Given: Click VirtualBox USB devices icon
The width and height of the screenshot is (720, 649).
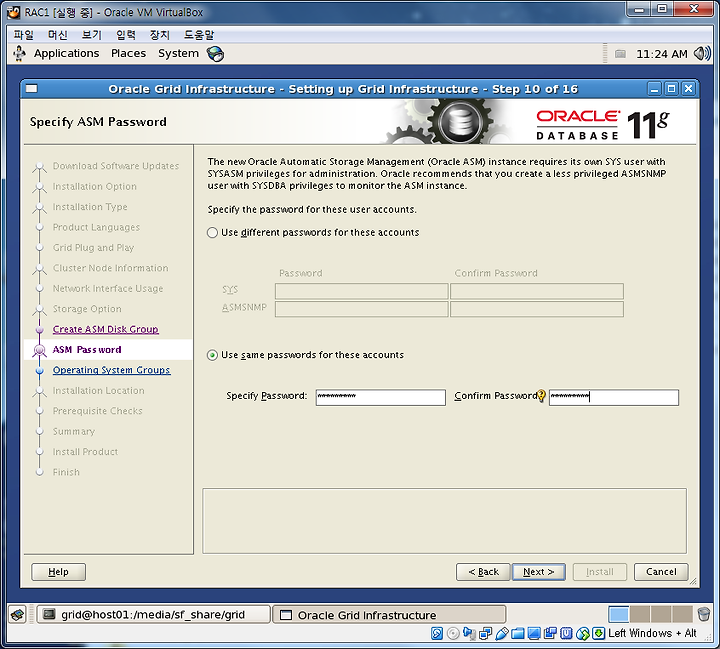Looking at the screenshot, I should [501, 633].
